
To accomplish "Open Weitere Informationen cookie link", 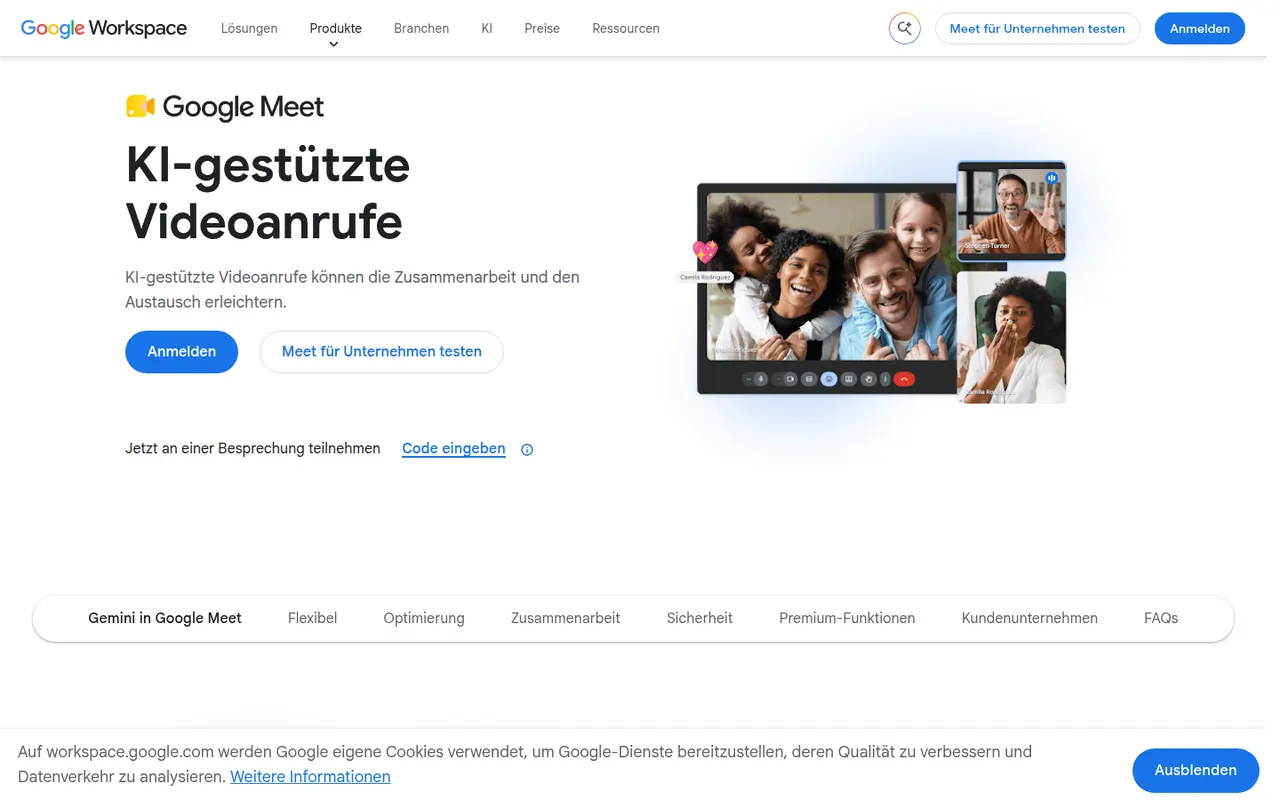I will pos(310,777).
